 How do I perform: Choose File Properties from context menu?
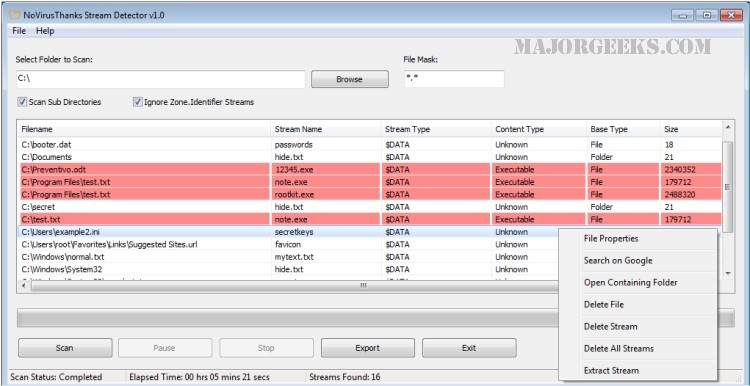(611, 239)
